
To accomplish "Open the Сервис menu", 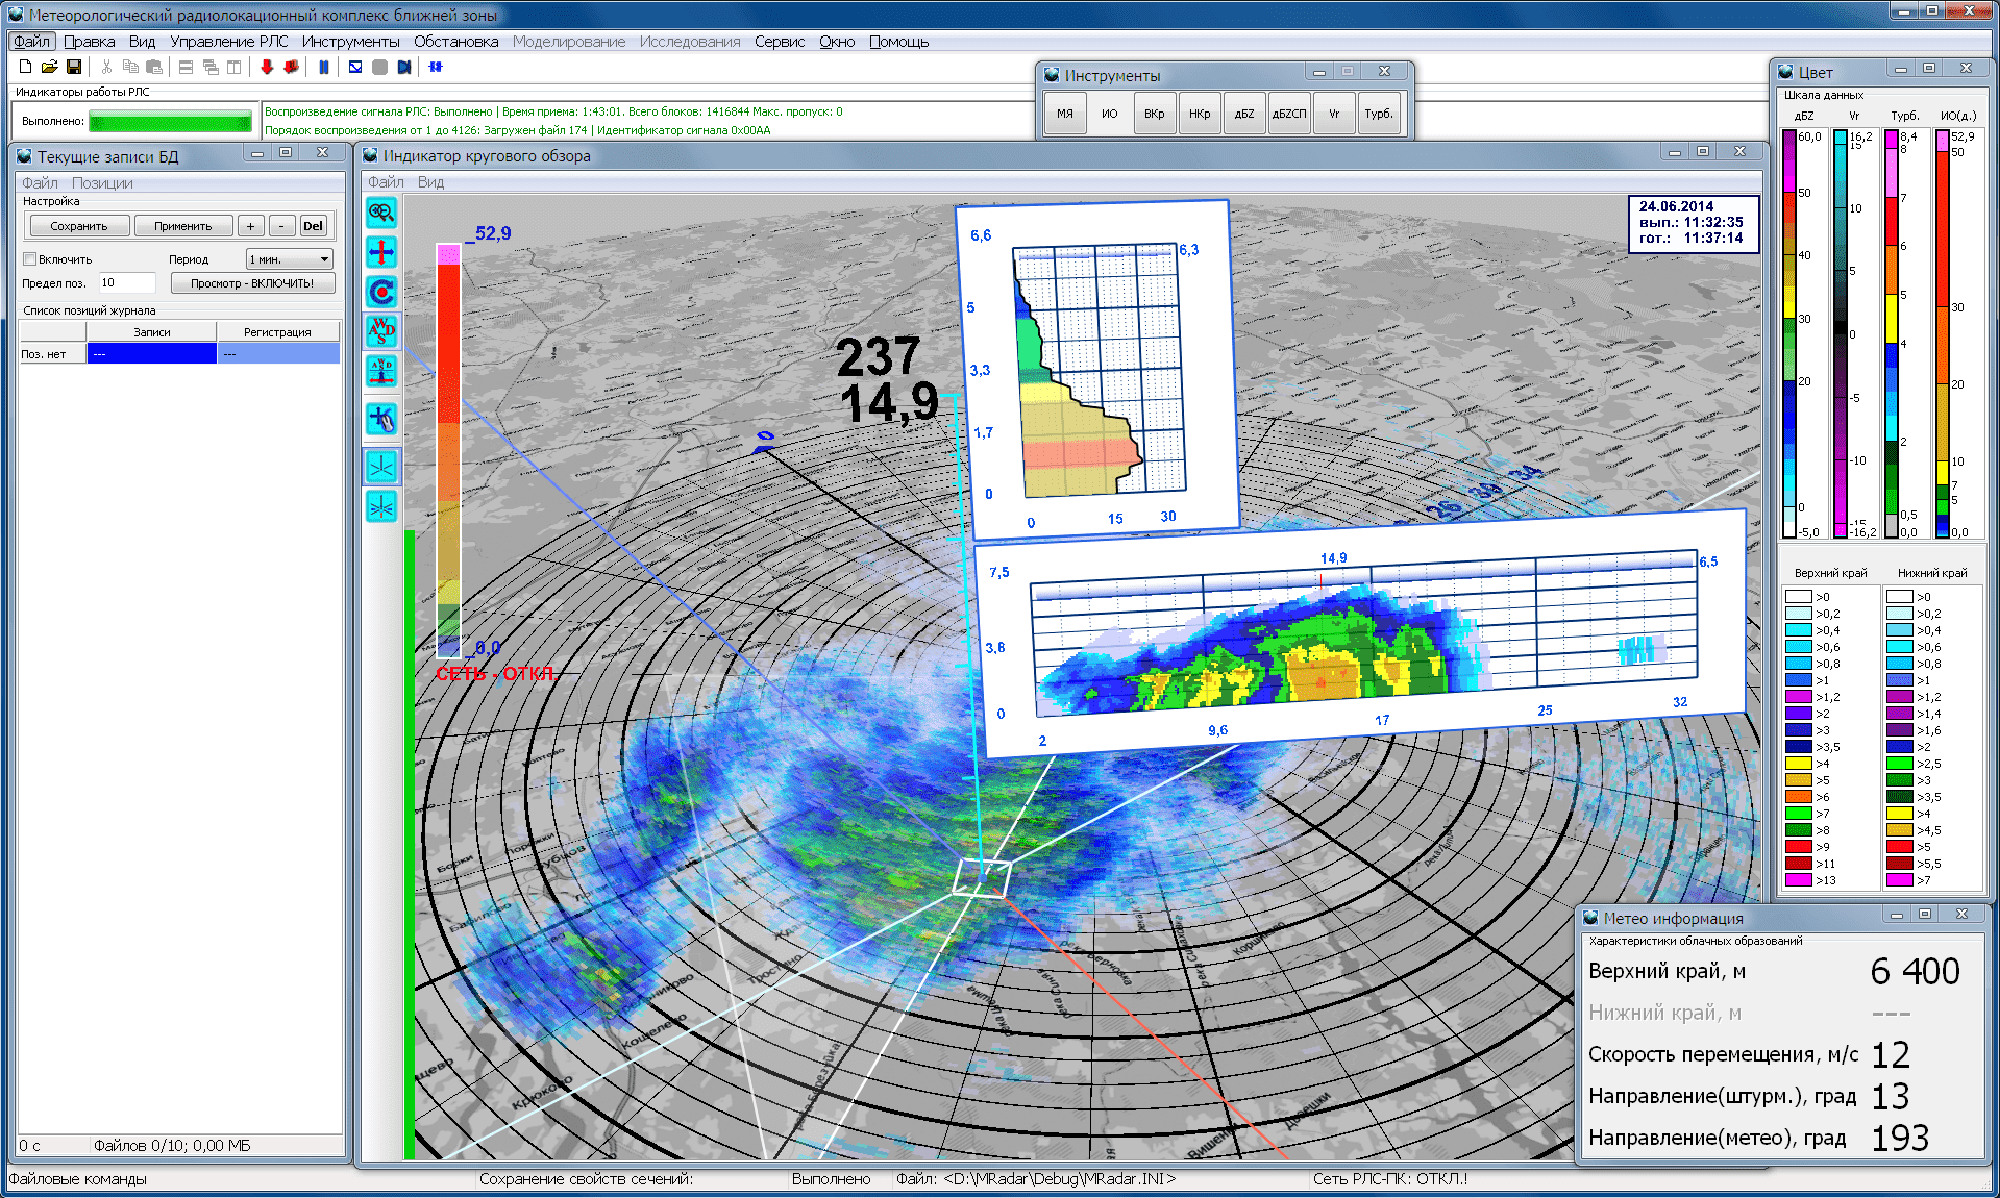I will click(780, 41).
